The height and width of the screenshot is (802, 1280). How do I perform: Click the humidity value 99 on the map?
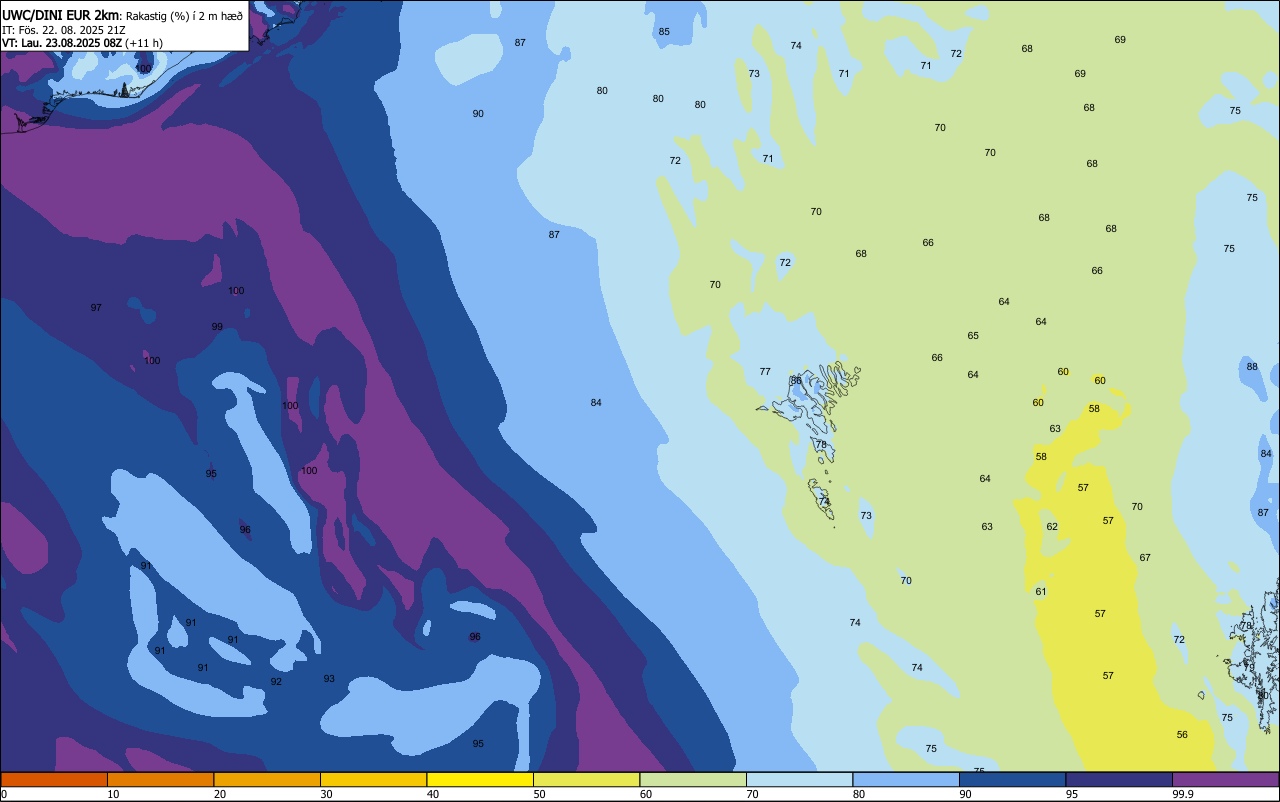coord(217,327)
